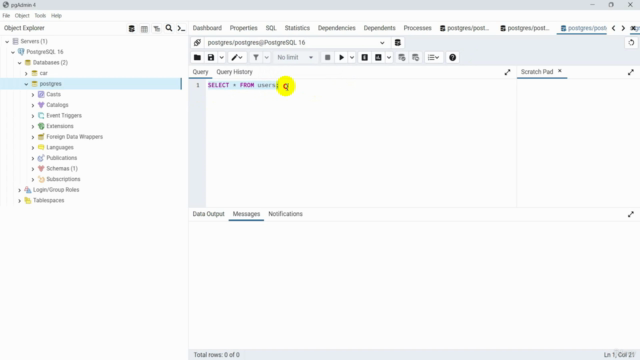
Task: Select the Event Triggers tree item
Action: (64, 116)
